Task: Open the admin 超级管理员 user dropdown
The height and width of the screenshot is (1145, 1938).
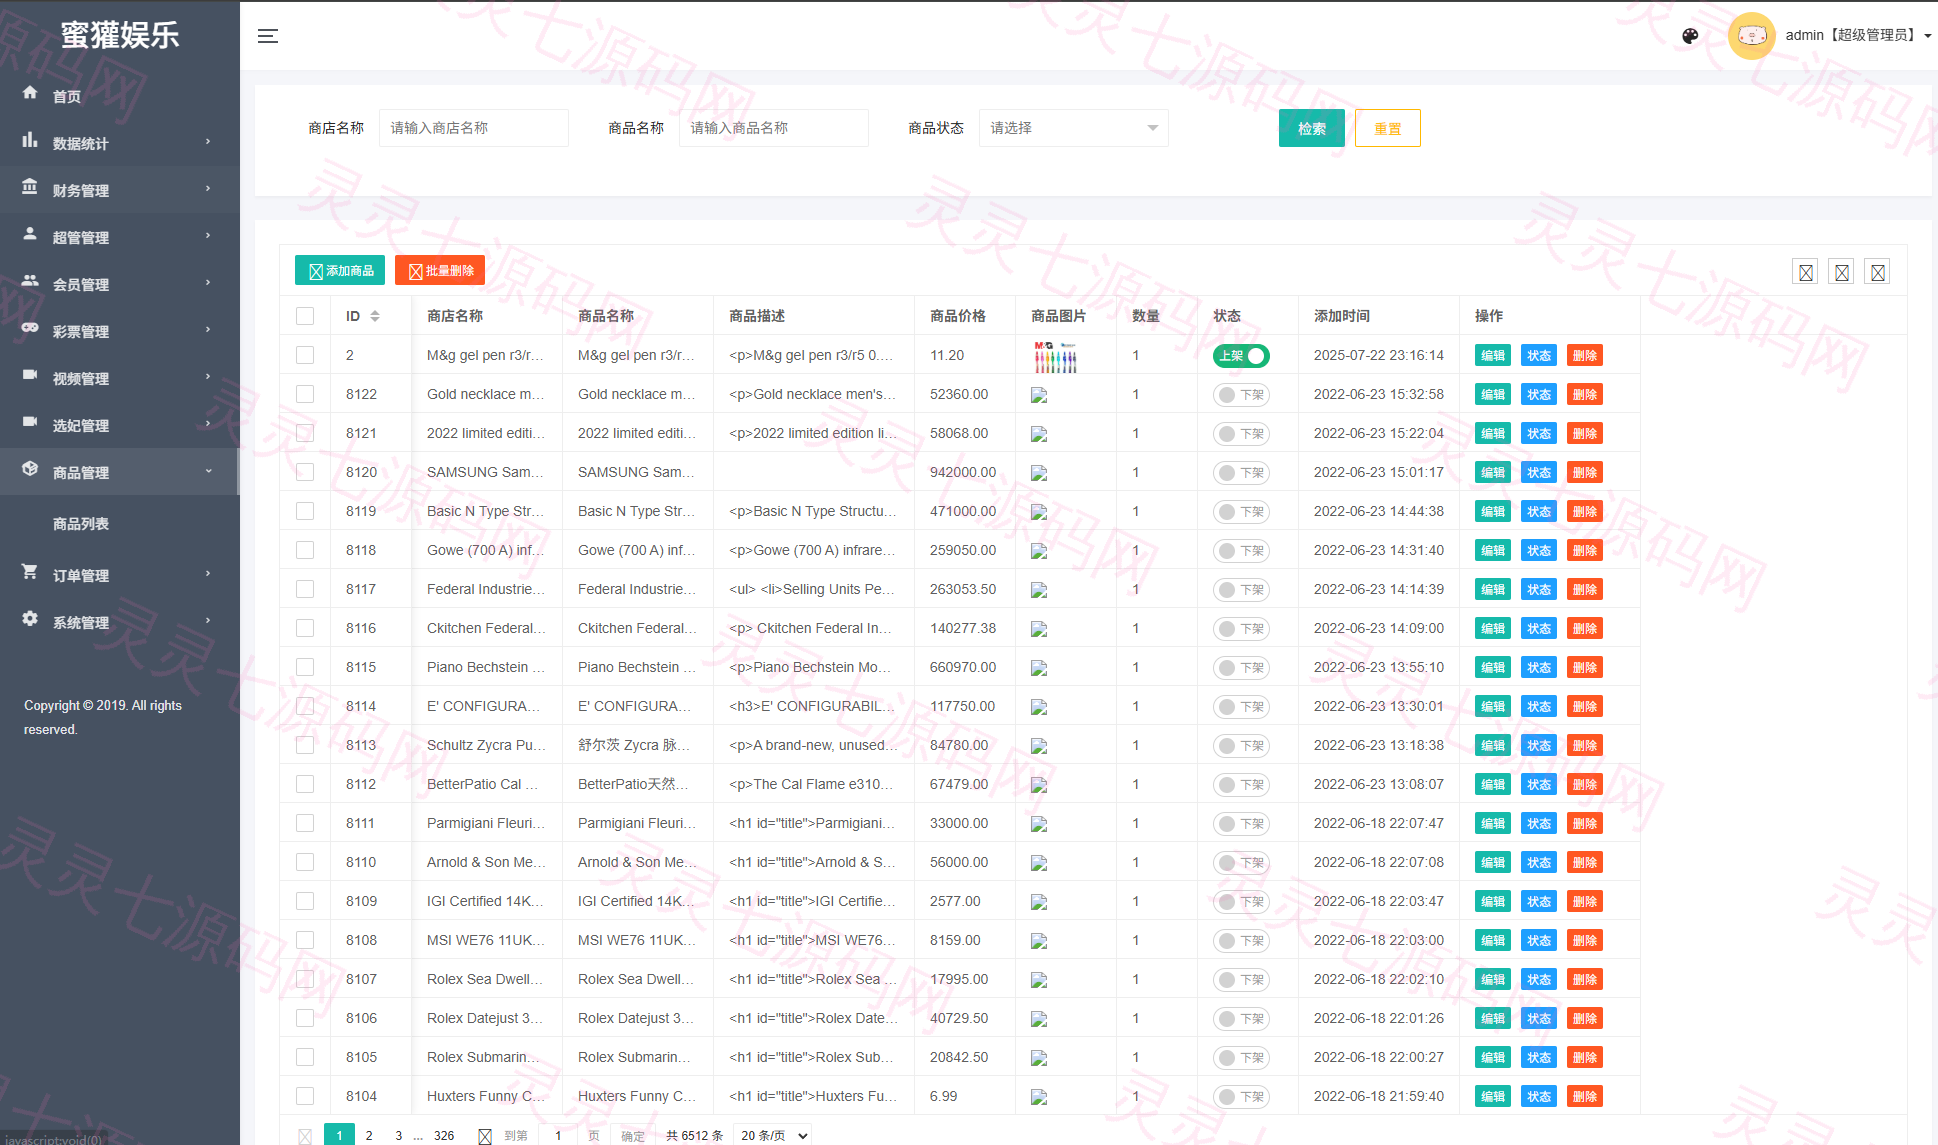Action: [x=1858, y=35]
